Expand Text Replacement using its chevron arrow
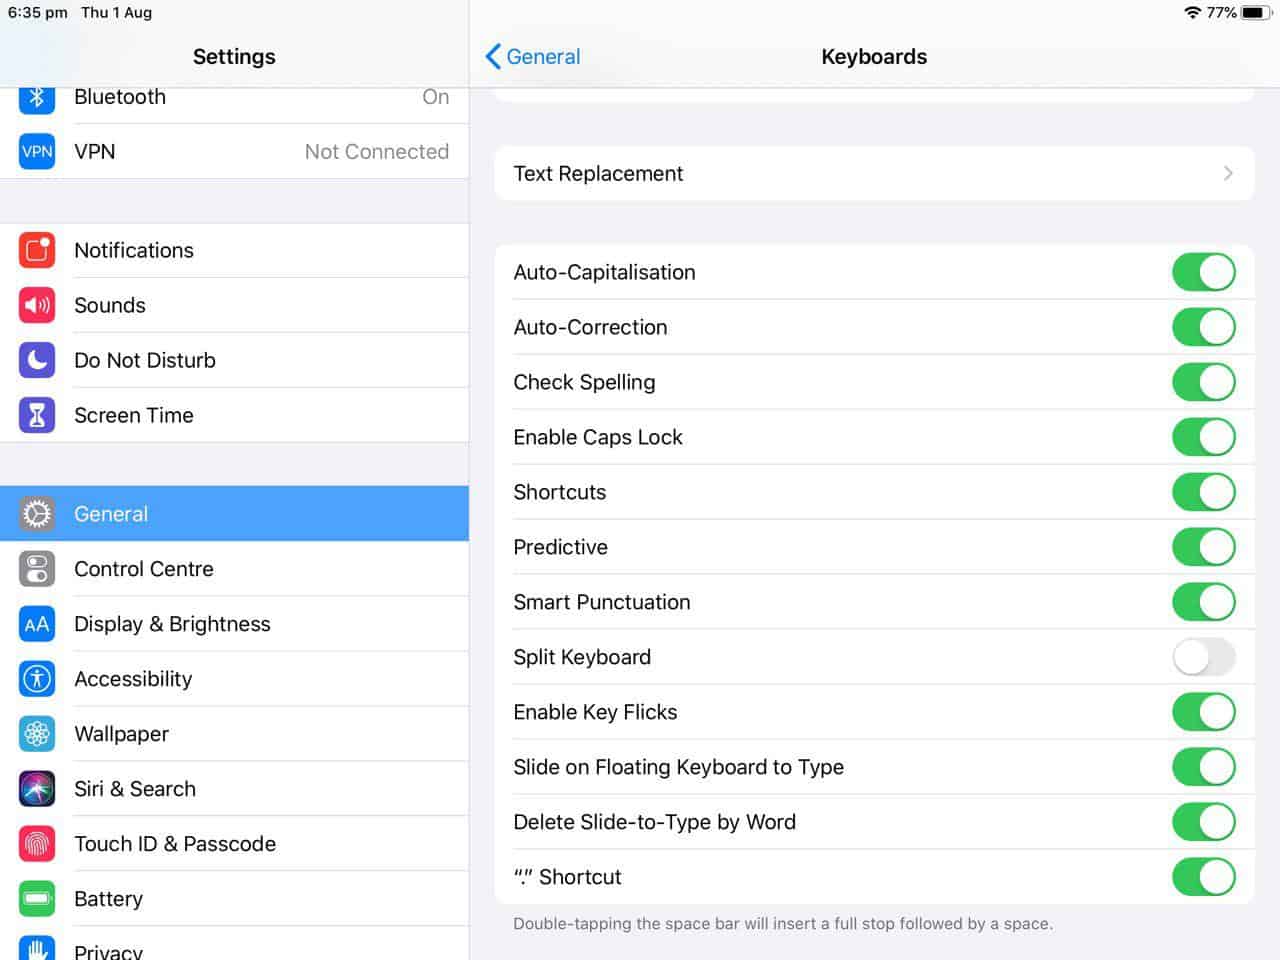 (1228, 173)
